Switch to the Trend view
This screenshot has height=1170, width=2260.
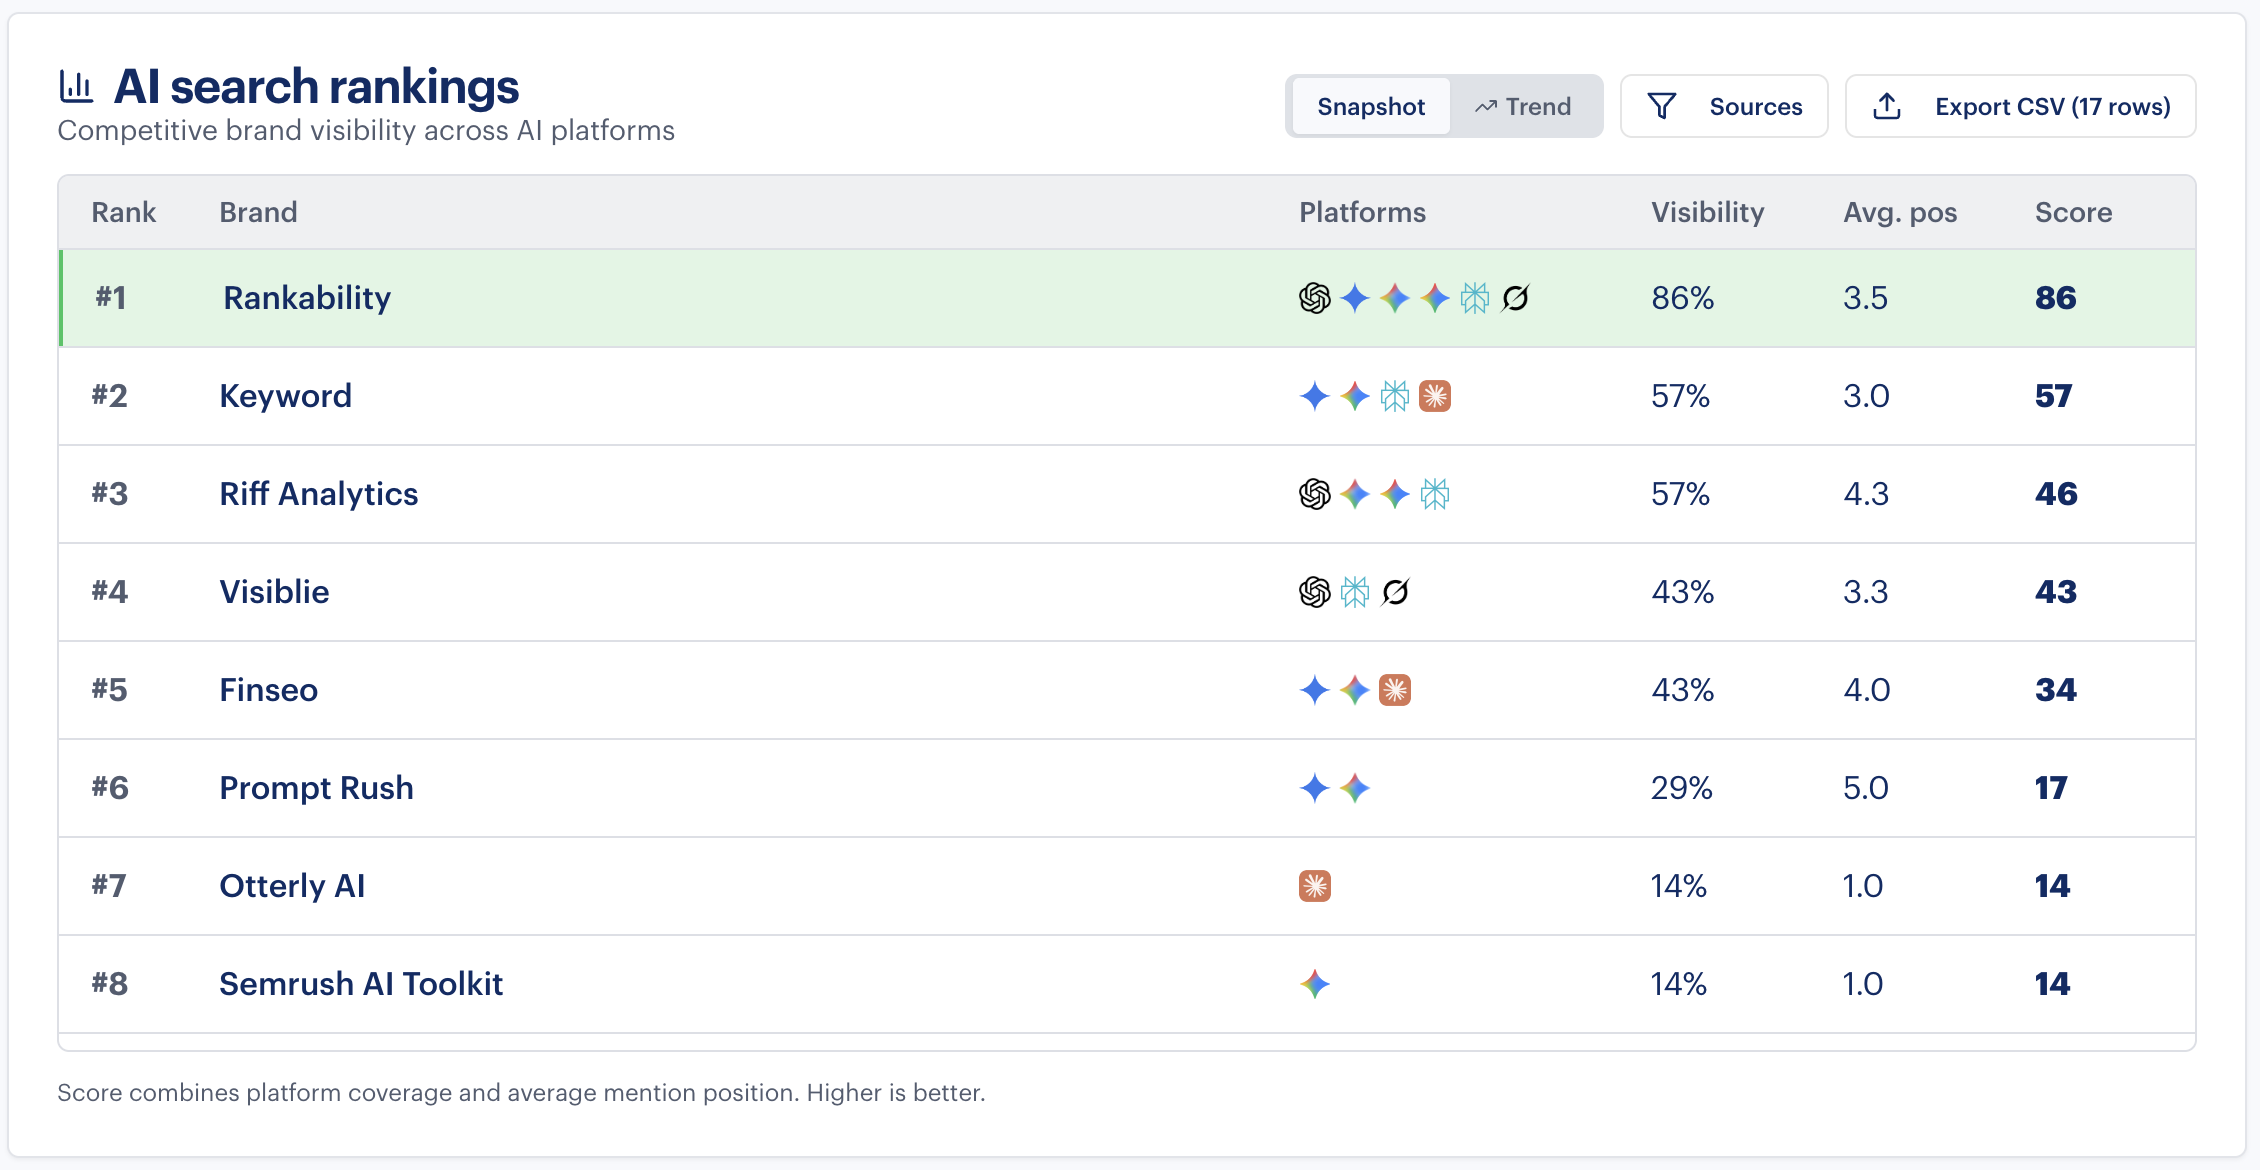(1523, 106)
